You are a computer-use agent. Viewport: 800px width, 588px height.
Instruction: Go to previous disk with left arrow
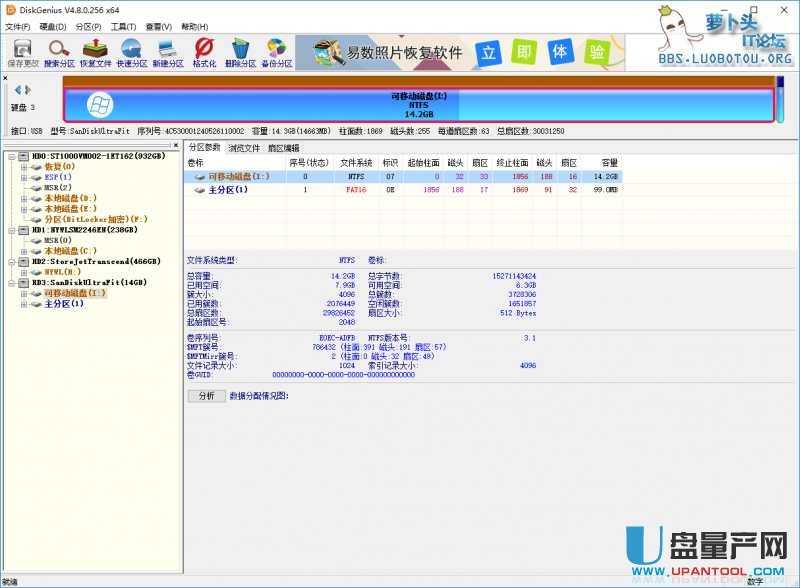click(17, 90)
